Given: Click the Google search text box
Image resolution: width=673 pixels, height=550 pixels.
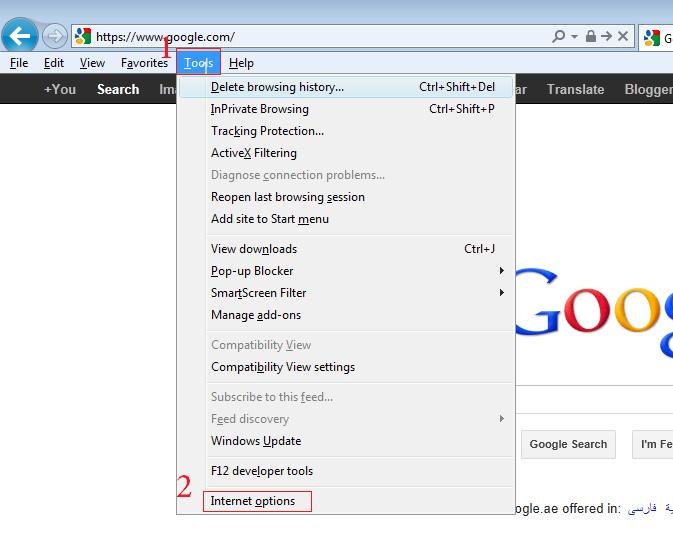Looking at the screenshot, I should (594, 399).
